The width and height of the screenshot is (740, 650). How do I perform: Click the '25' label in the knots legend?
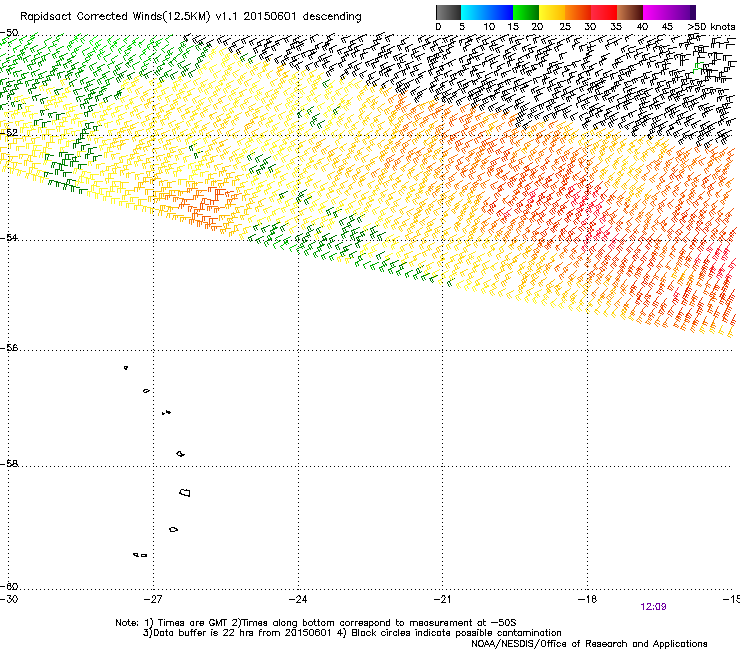(565, 27)
